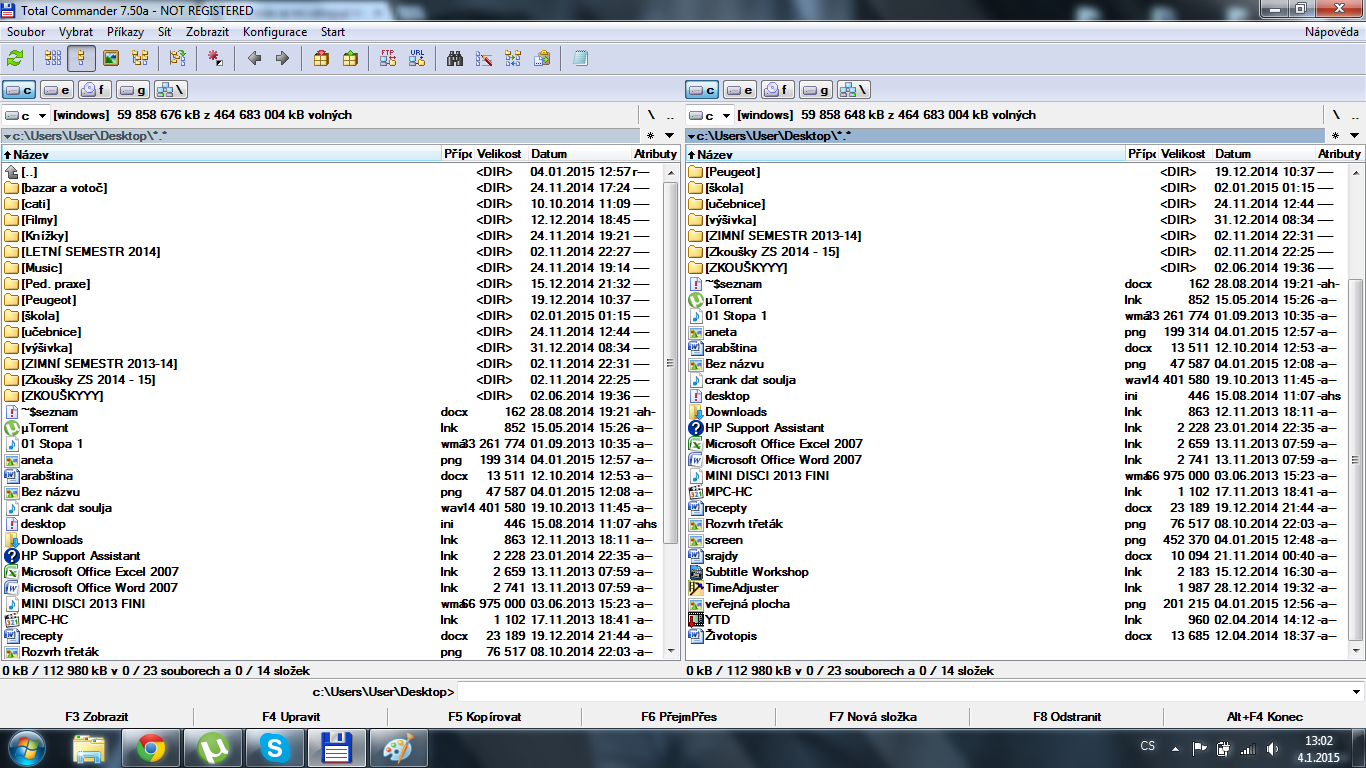The image size is (1366, 768).
Task: Click the right panel vertical scrollbar
Action: pos(1356,410)
